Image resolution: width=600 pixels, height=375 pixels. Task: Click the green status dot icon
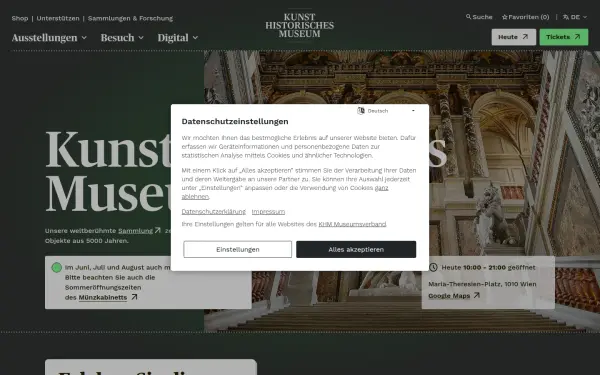tap(57, 267)
